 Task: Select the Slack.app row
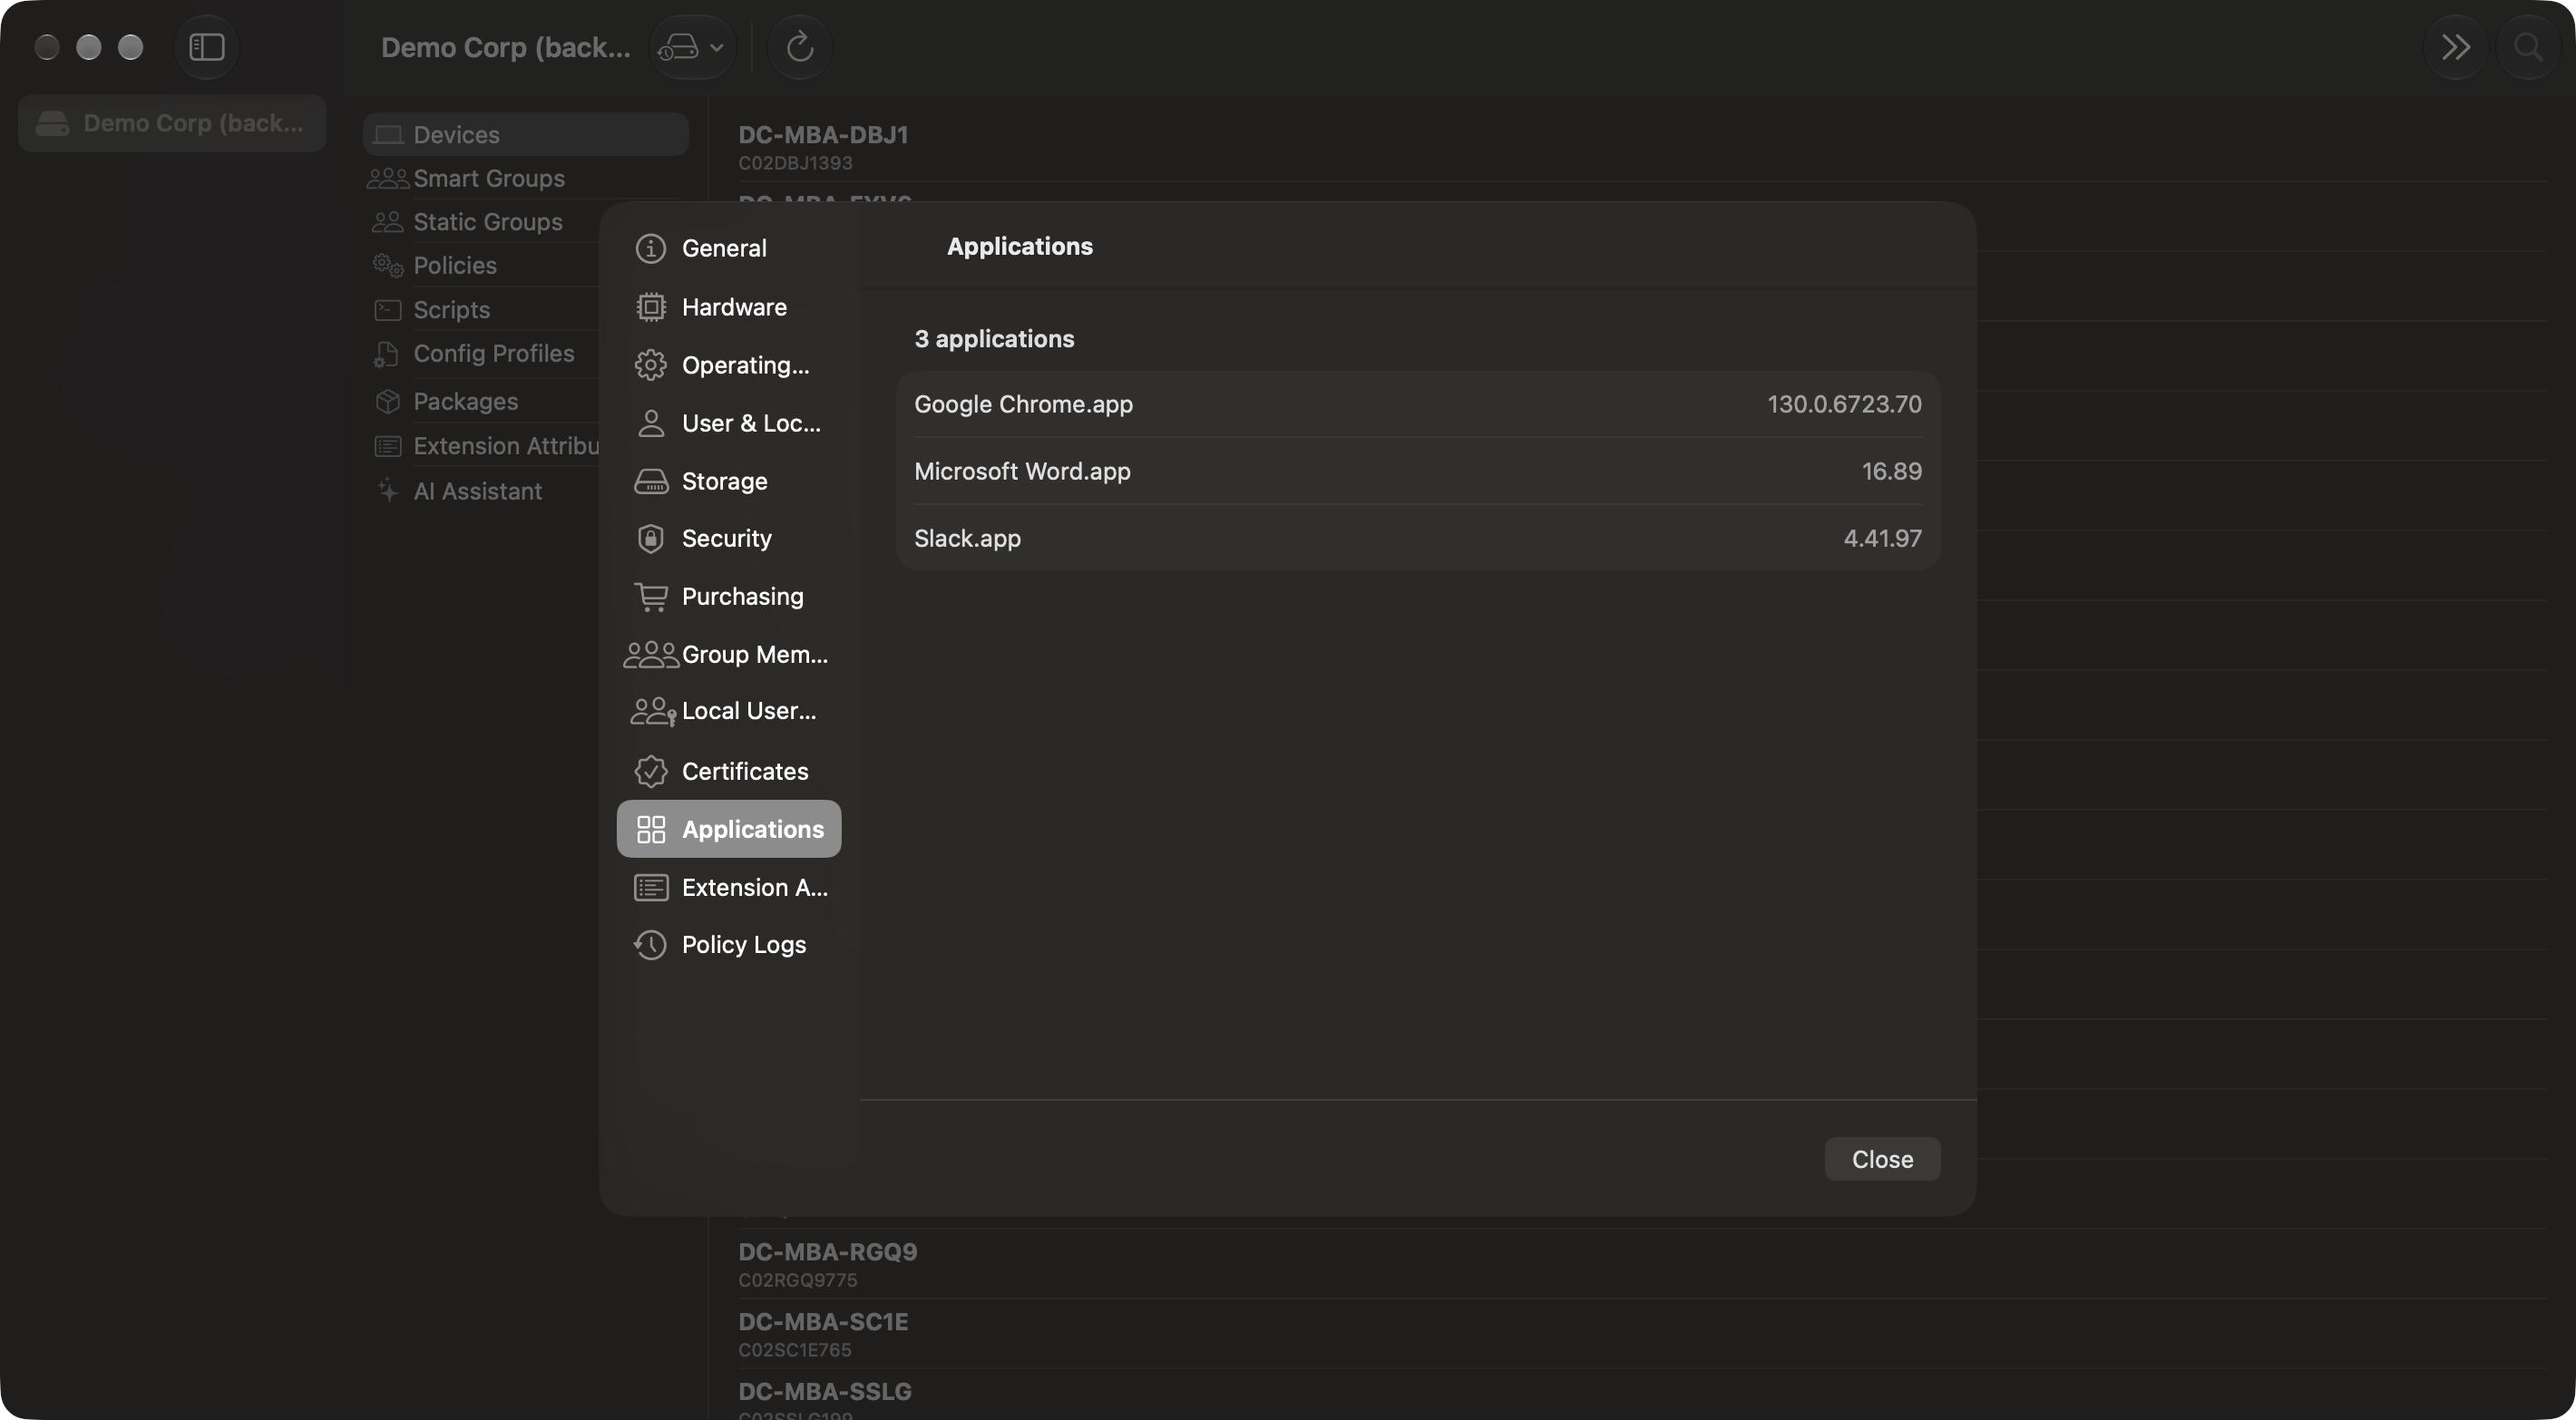pyautogui.click(x=1417, y=538)
